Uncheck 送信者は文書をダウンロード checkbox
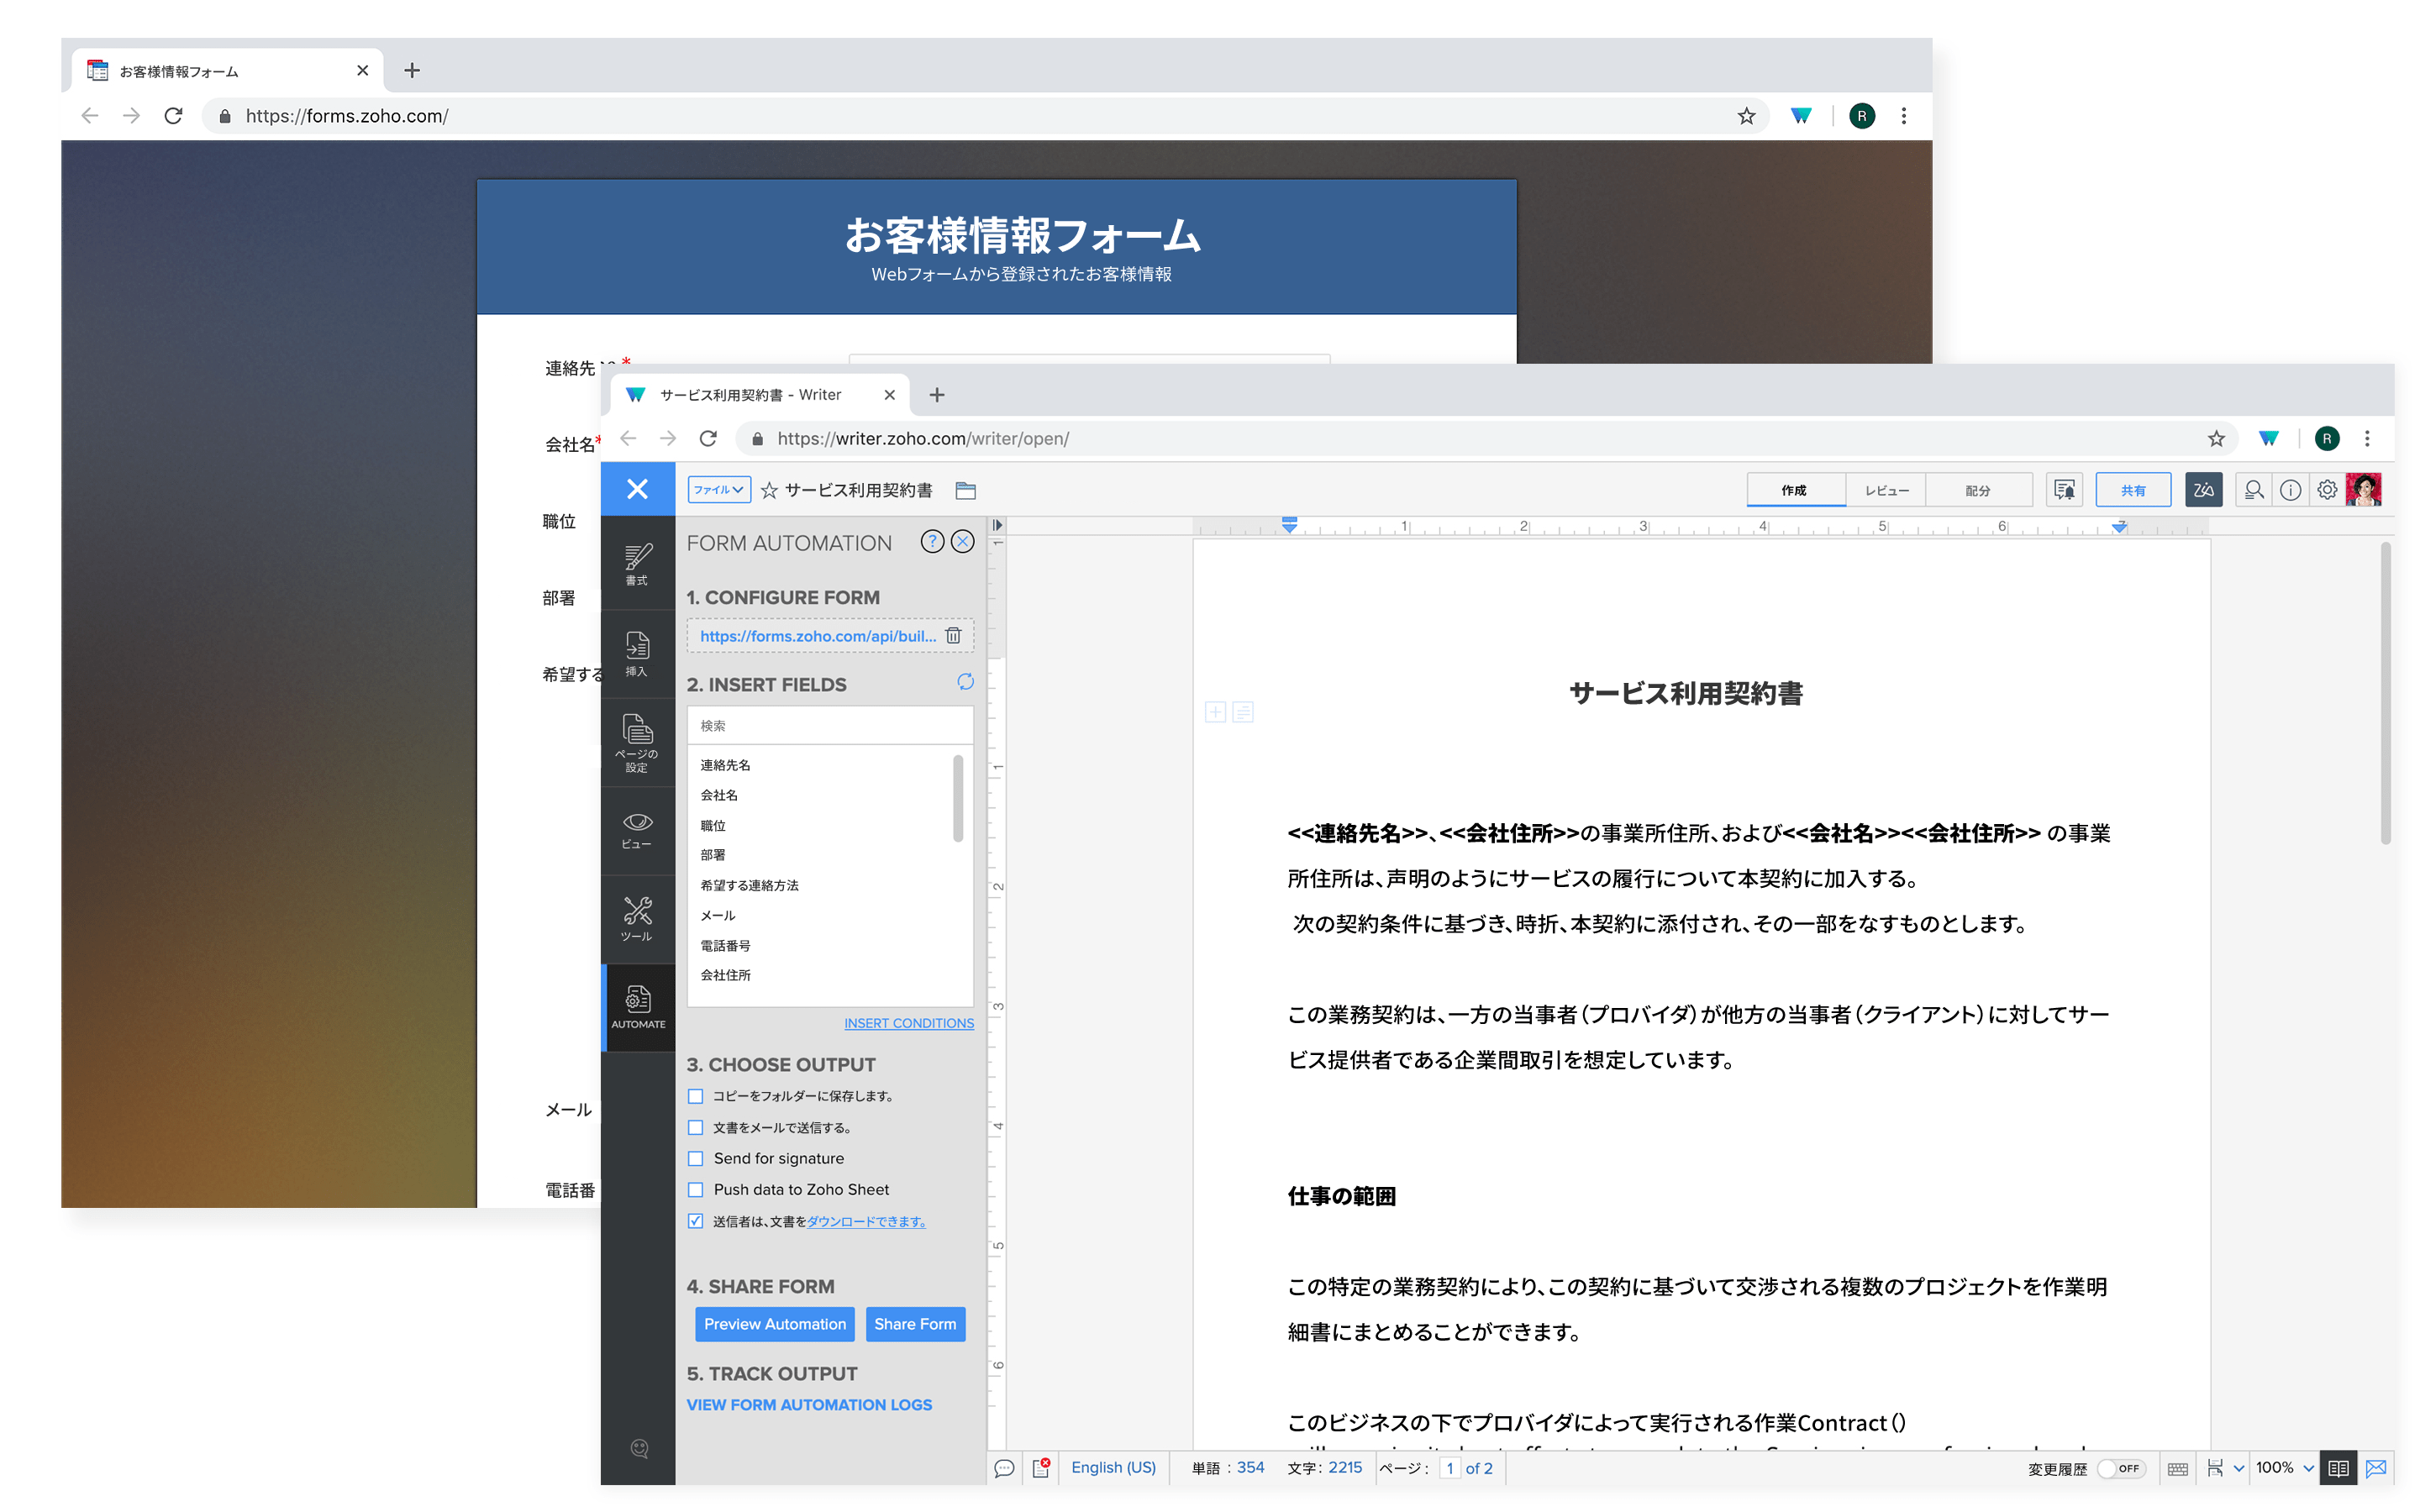2420x1512 pixels. point(695,1221)
